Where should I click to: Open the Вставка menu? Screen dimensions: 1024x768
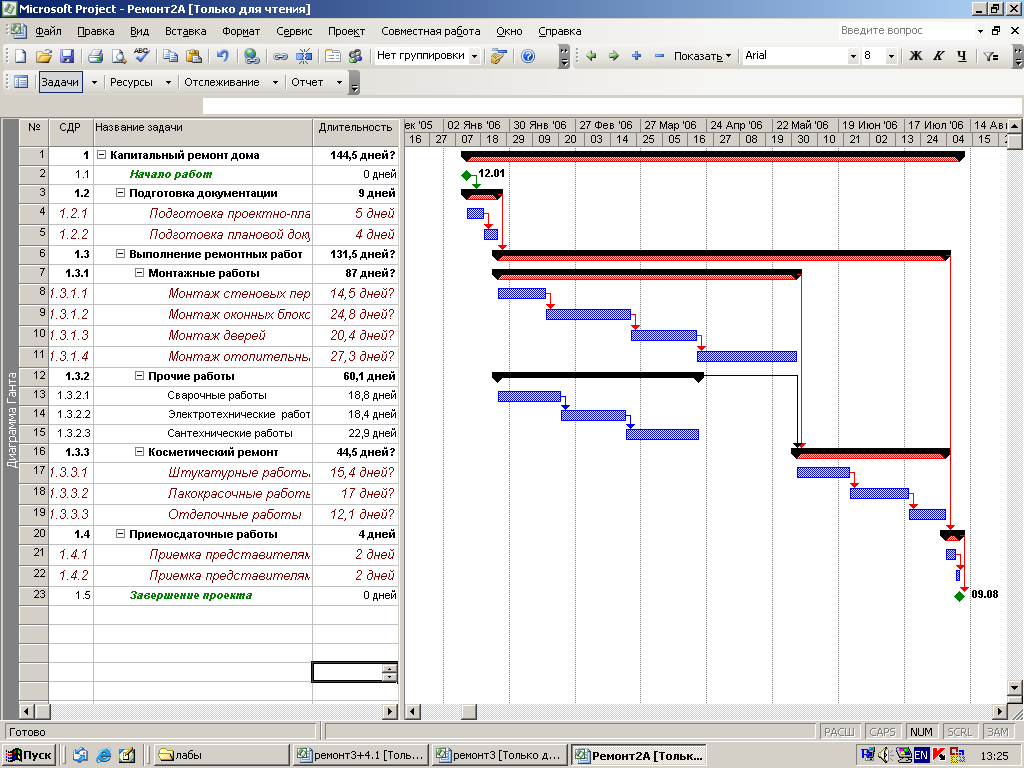[185, 31]
